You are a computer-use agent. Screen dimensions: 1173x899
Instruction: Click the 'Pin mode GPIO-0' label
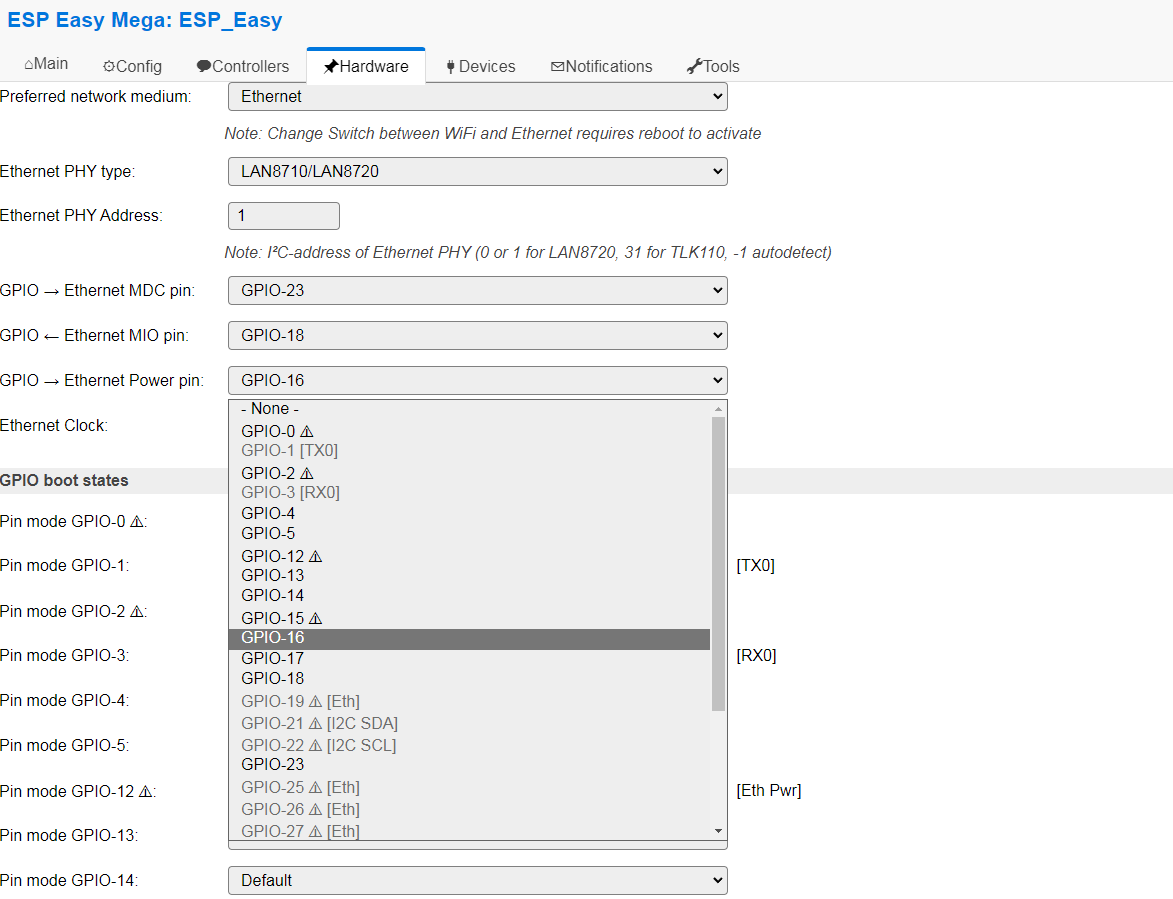pos(73,521)
